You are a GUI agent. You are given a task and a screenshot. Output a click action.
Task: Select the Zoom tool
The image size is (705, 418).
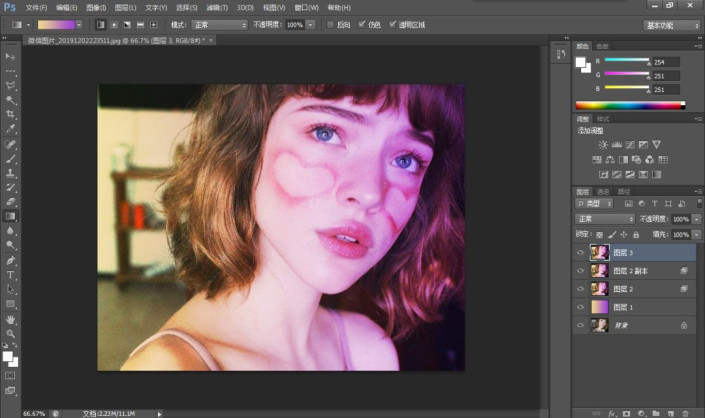click(10, 334)
